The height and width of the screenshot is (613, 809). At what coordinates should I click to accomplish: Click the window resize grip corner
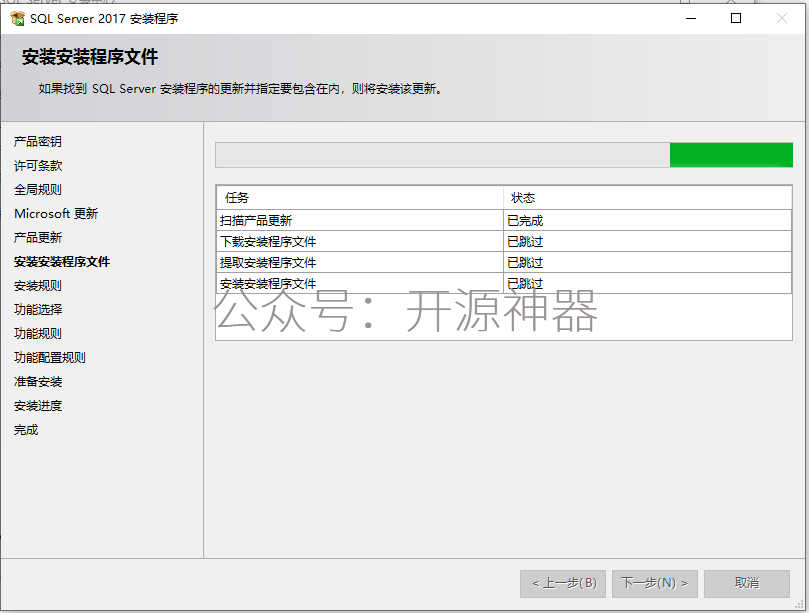pos(800,604)
